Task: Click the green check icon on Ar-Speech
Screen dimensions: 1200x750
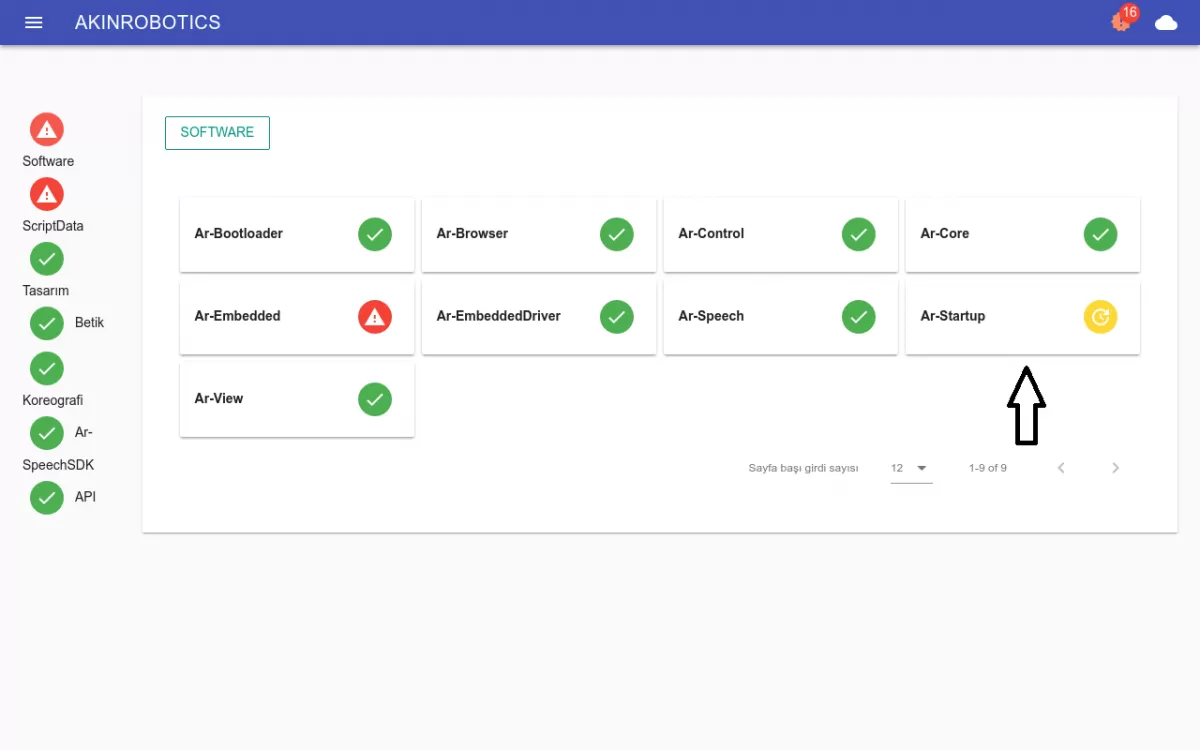Action: click(x=858, y=317)
